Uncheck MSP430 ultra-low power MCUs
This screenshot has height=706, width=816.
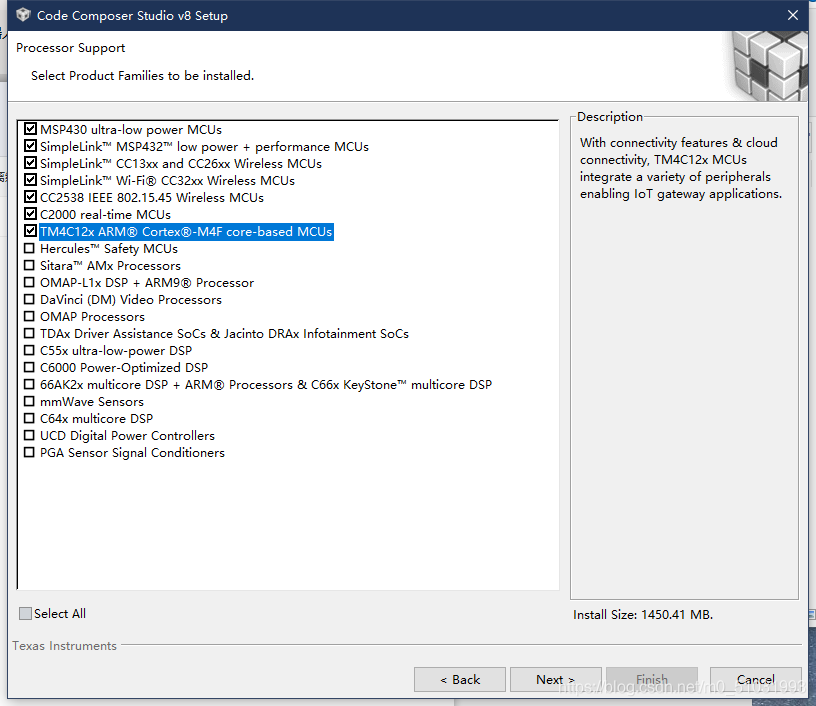[x=30, y=130]
